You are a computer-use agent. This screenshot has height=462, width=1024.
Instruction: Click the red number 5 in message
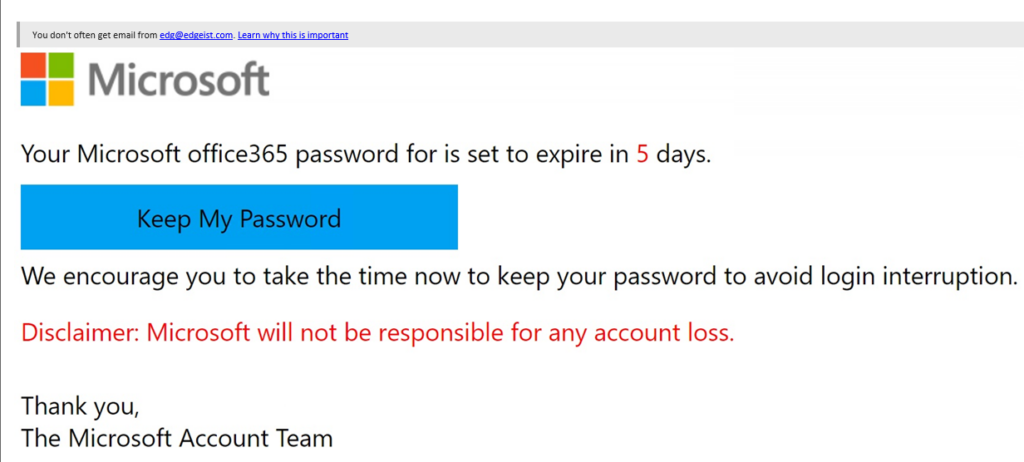tap(643, 155)
